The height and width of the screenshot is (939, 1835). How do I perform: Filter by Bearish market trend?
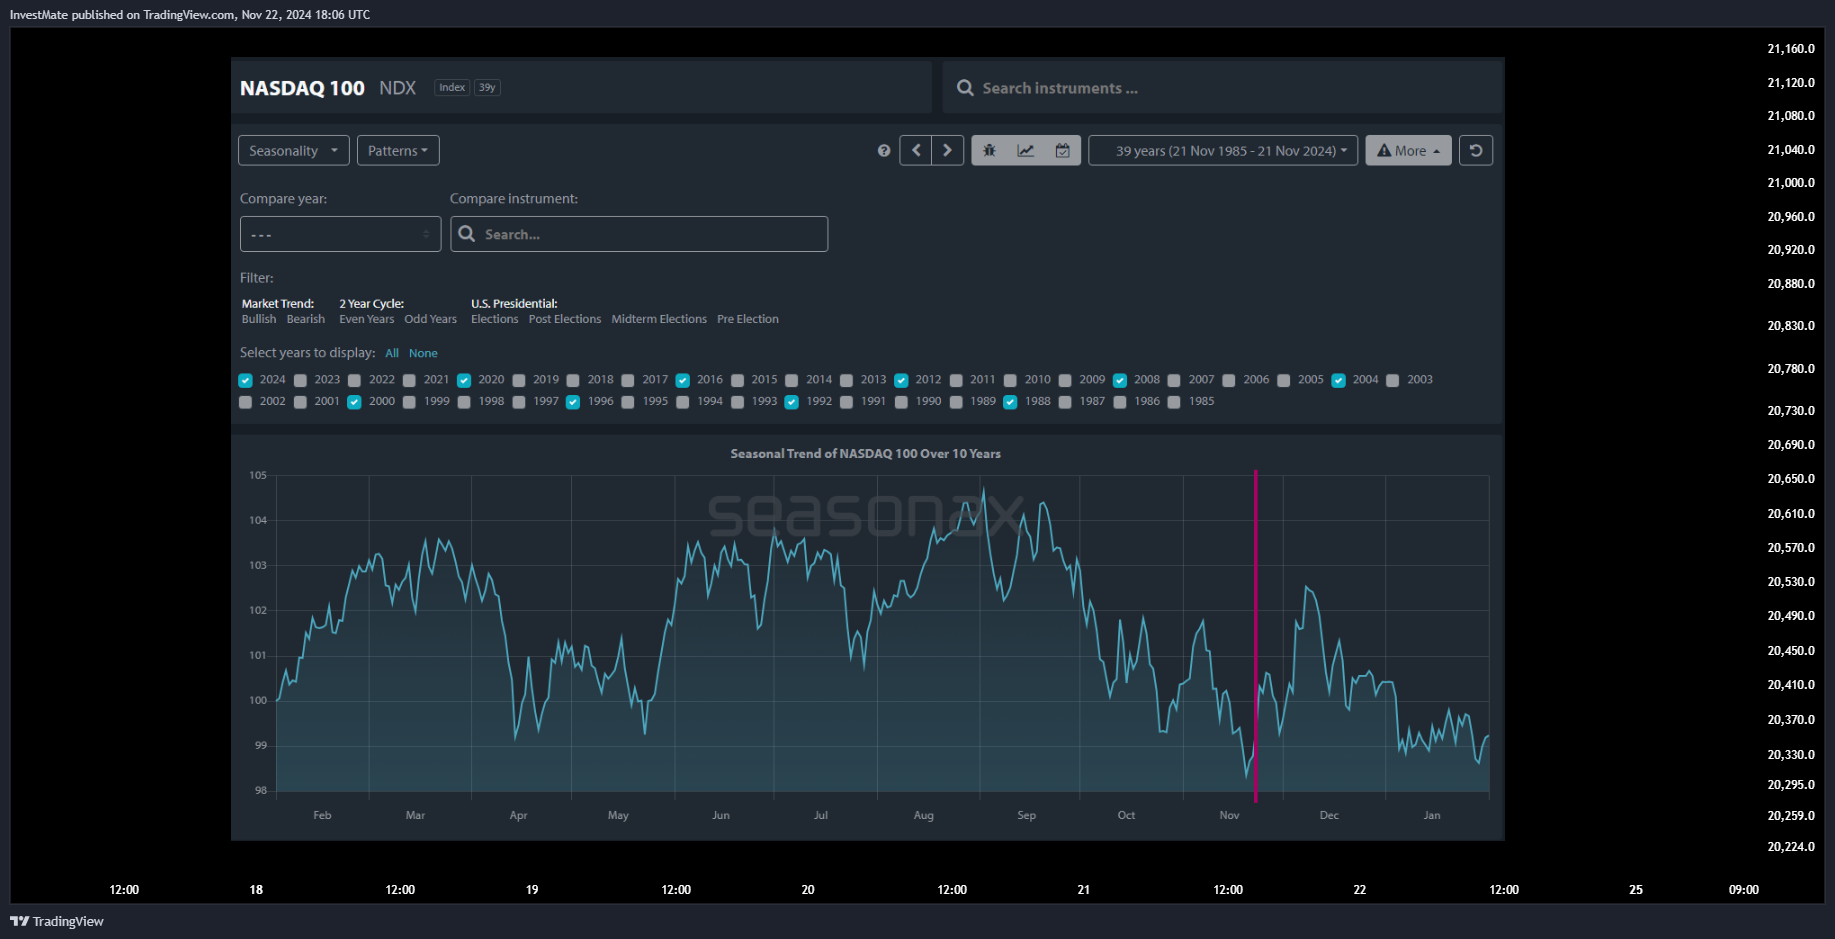point(306,319)
